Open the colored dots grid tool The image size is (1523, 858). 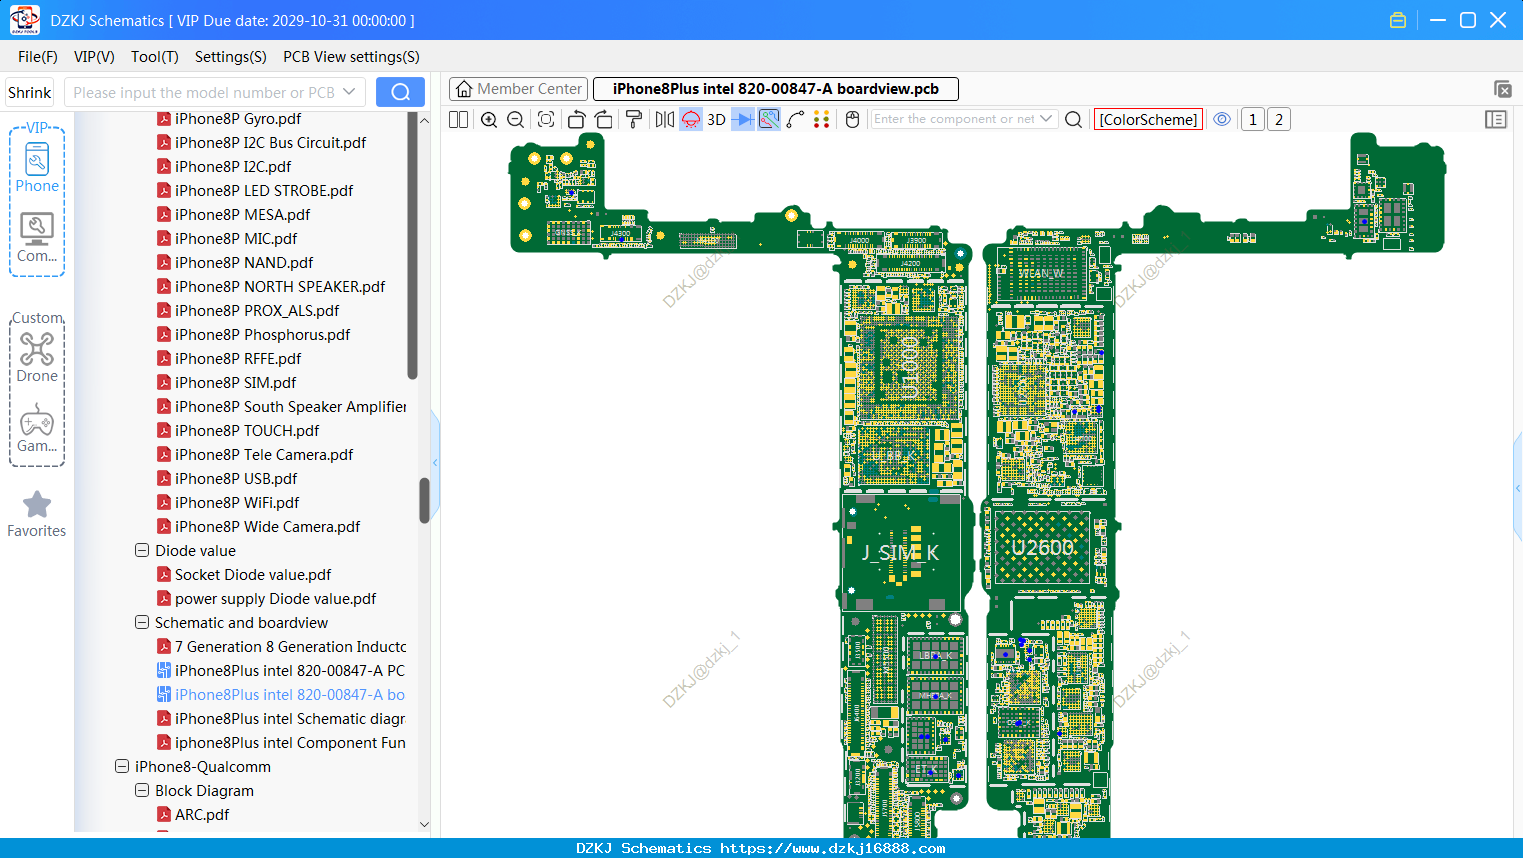tap(822, 120)
